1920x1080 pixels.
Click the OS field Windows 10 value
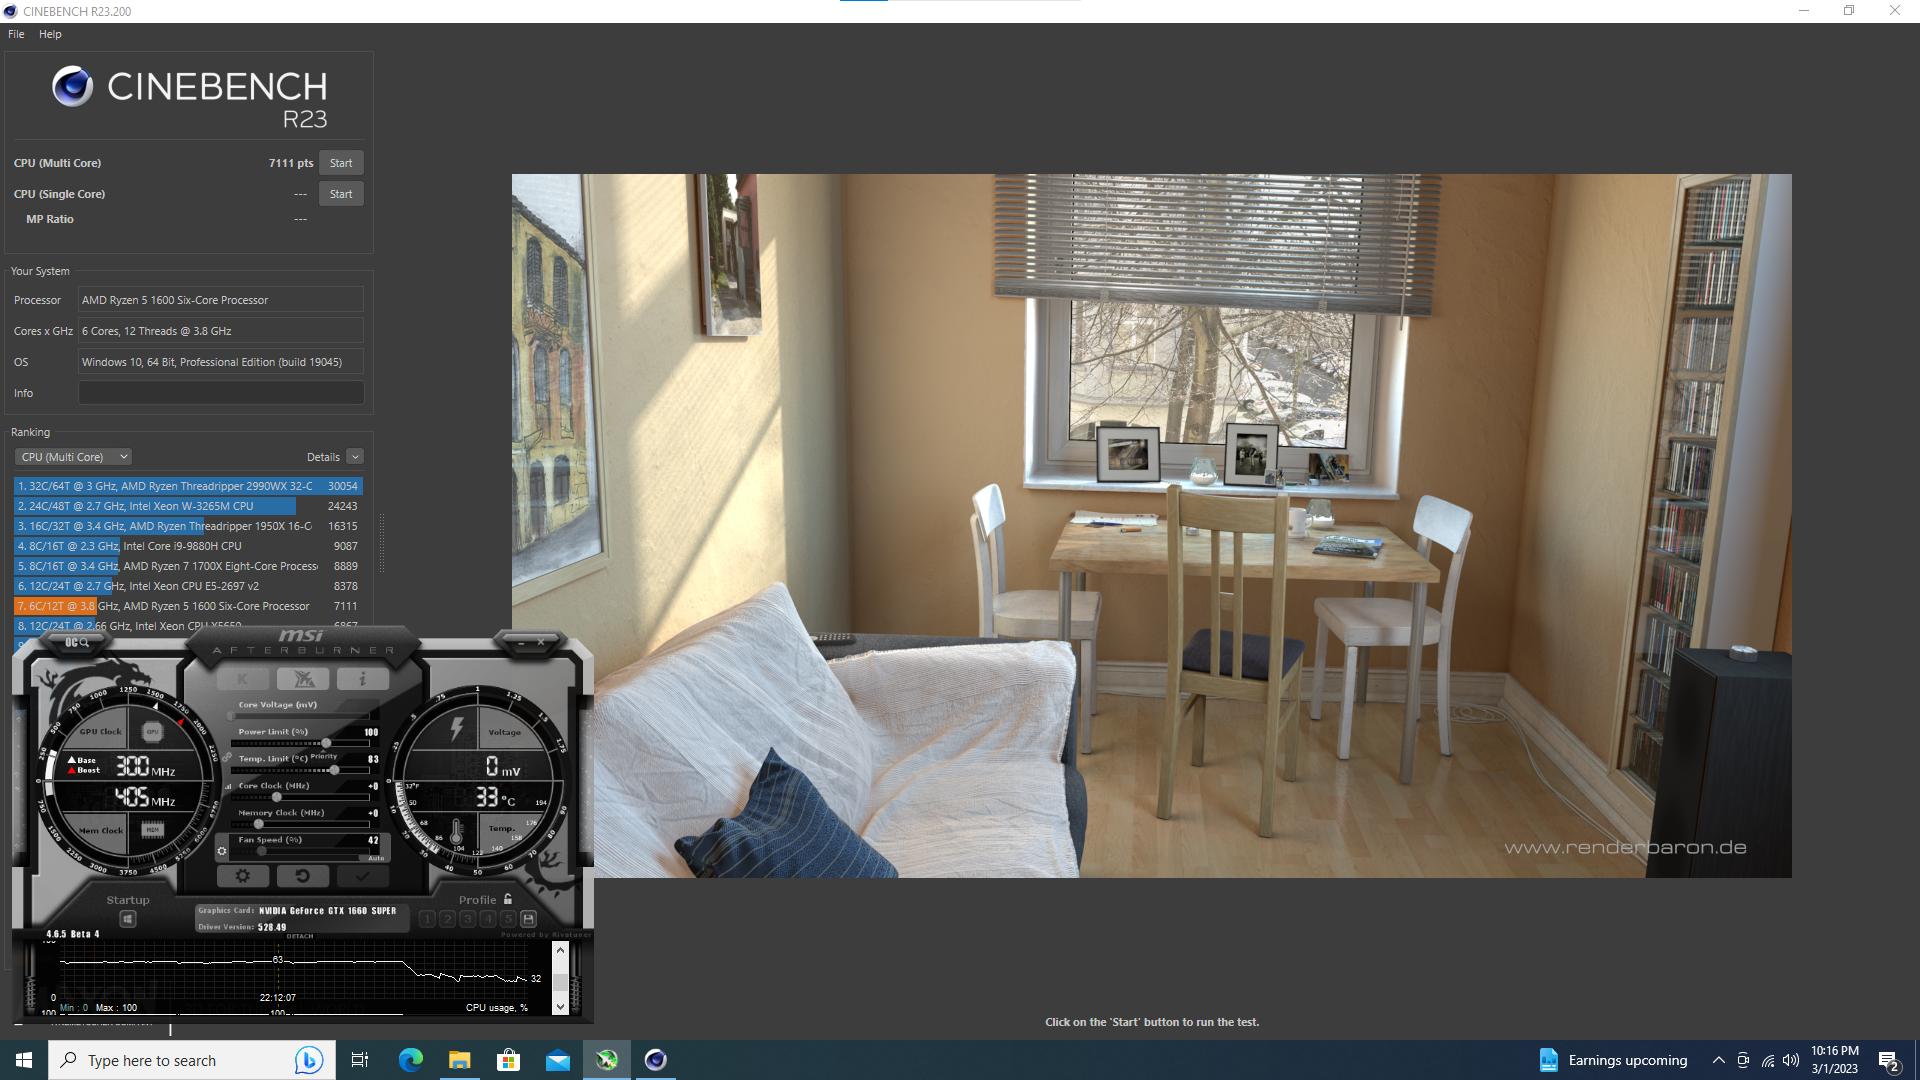pos(221,362)
